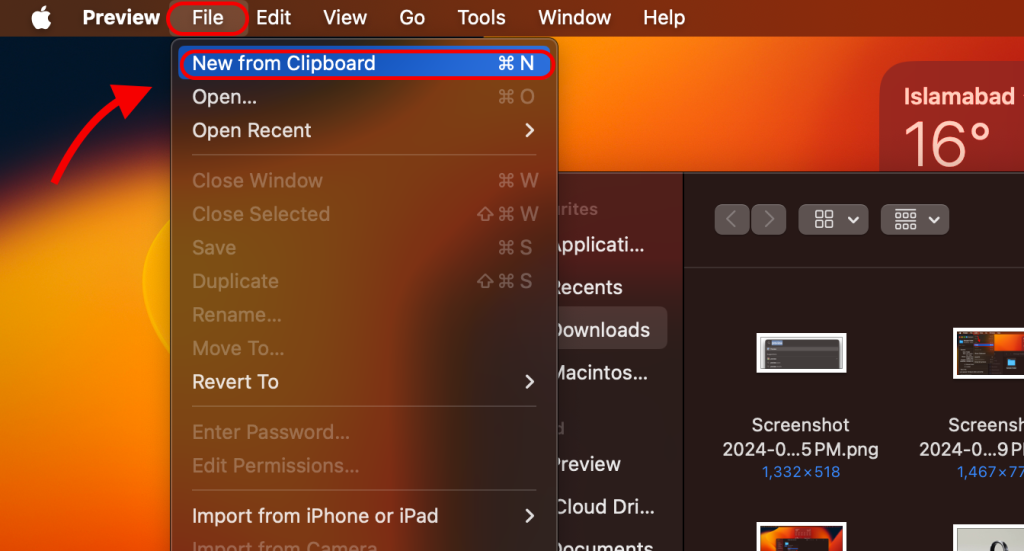
Task: Expand the Open Recent submenu
Action: click(x=364, y=131)
